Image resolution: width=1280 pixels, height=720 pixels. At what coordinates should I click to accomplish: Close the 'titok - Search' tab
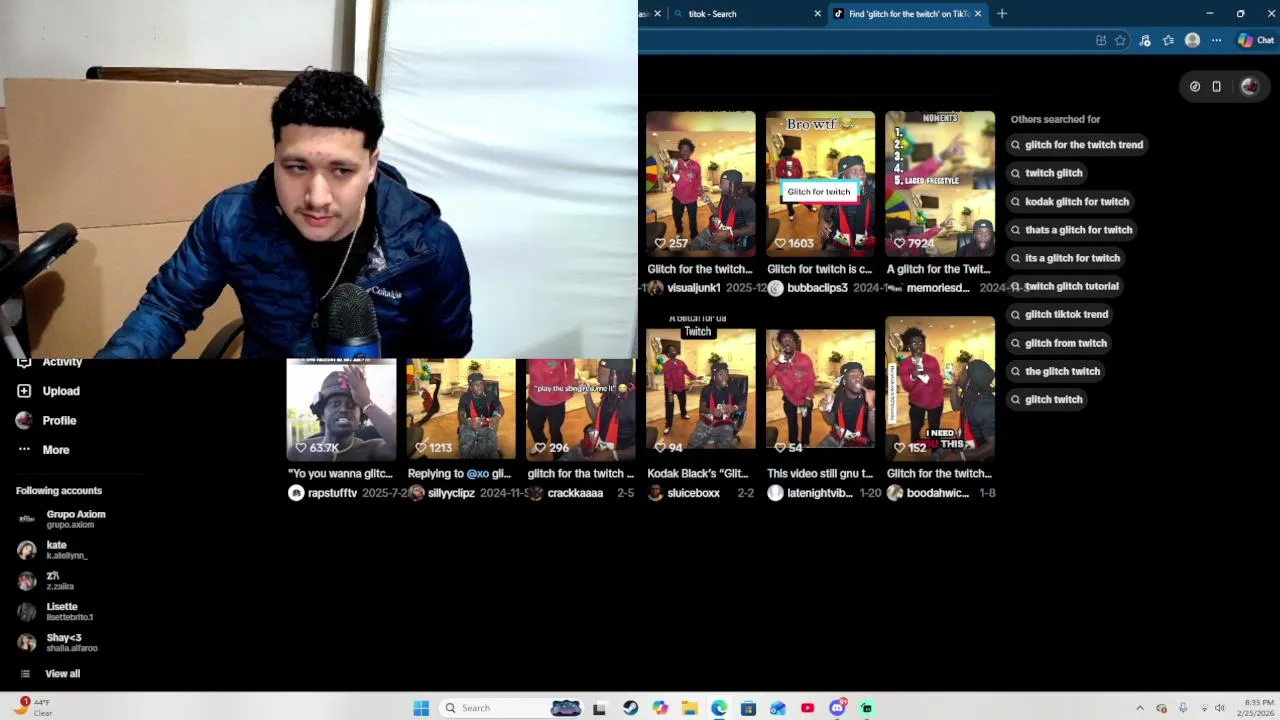pos(817,14)
